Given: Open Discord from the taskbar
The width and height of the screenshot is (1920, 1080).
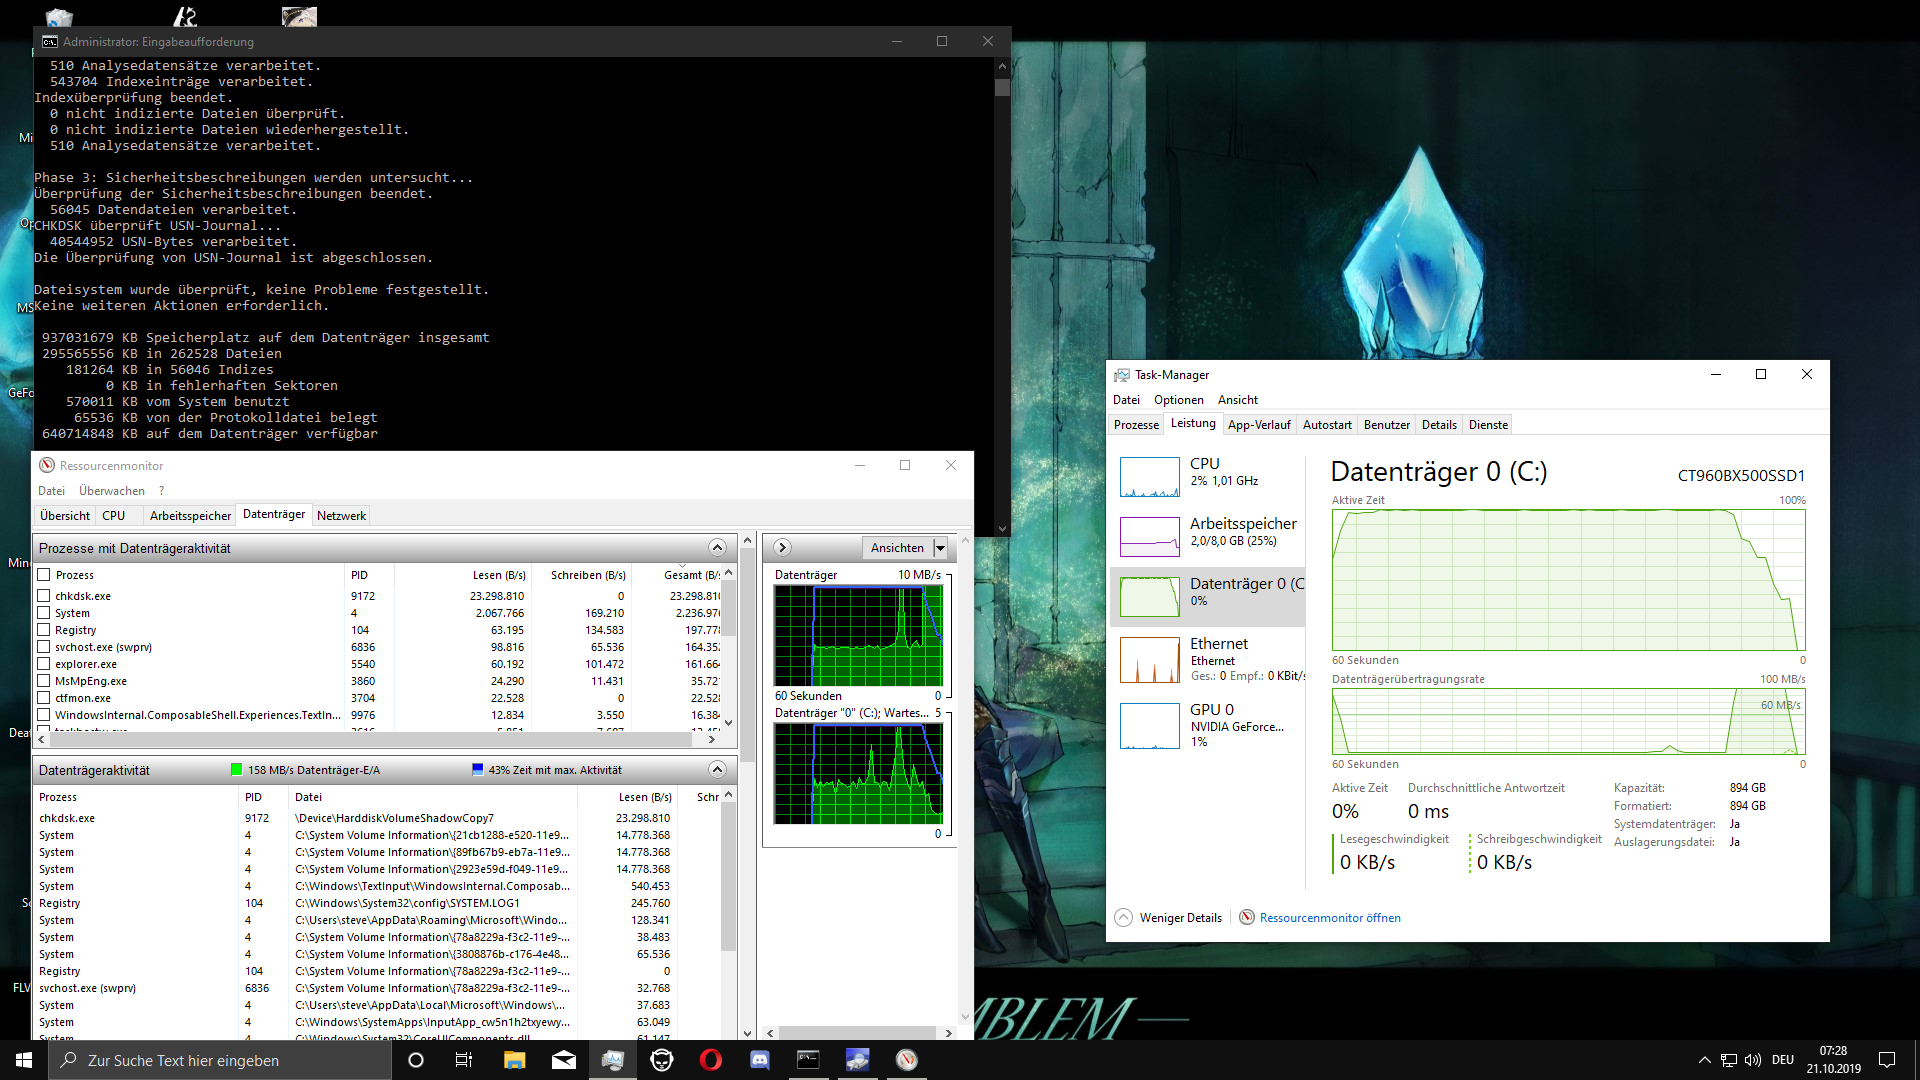Looking at the screenshot, I should (x=760, y=1060).
